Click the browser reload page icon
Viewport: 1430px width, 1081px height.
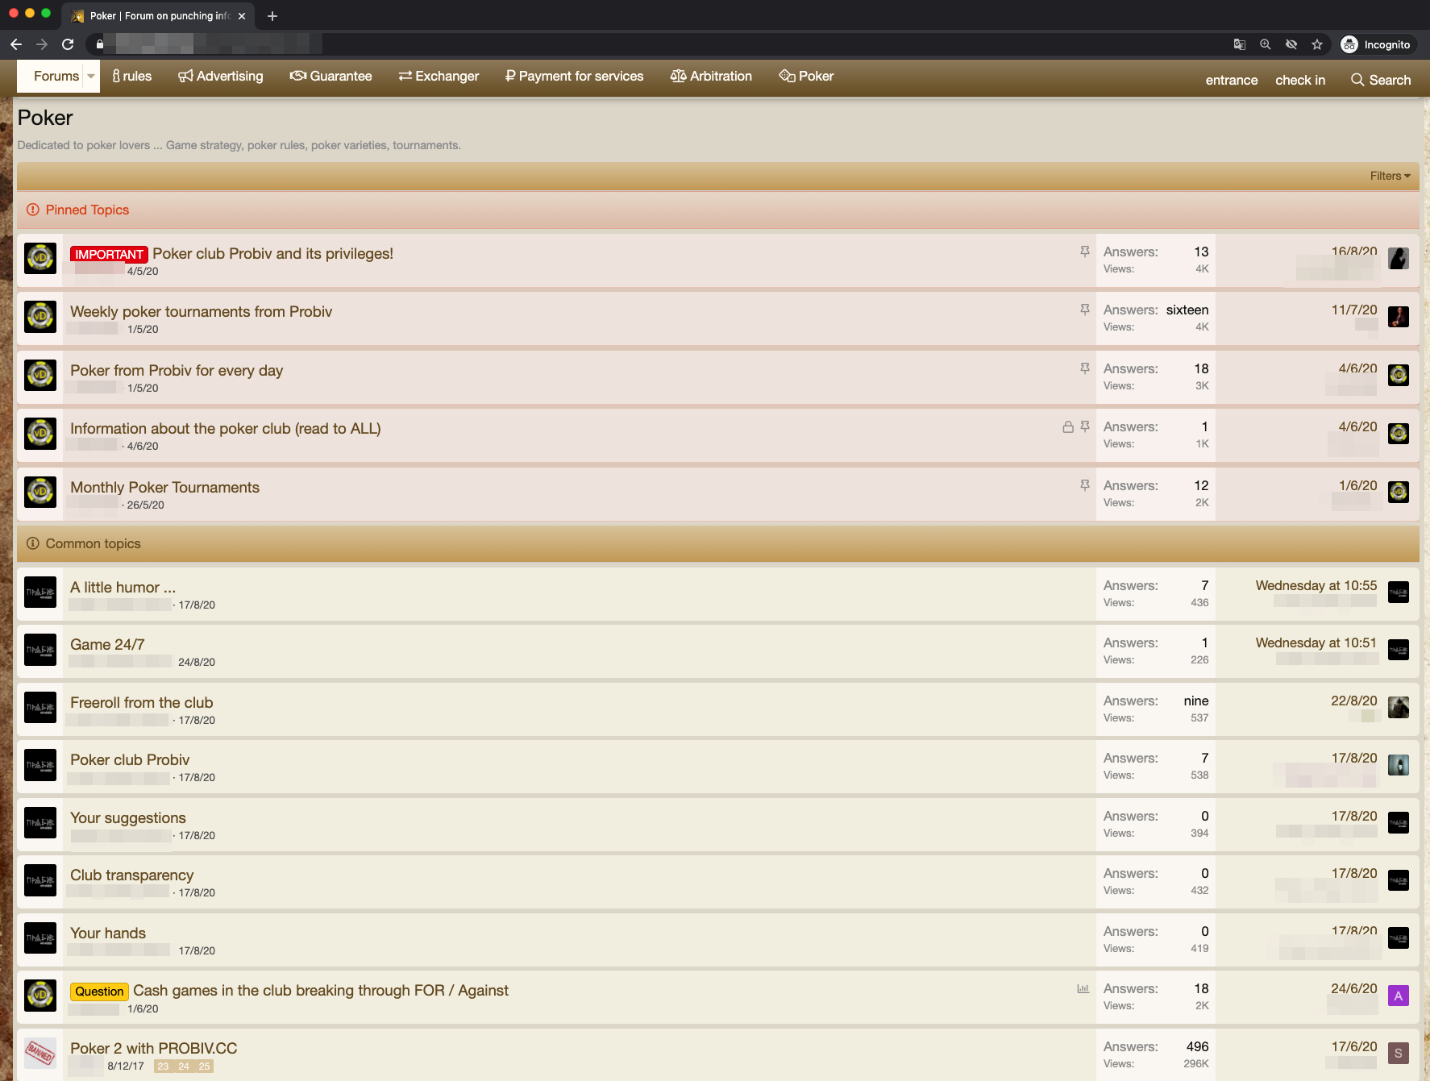pos(68,44)
